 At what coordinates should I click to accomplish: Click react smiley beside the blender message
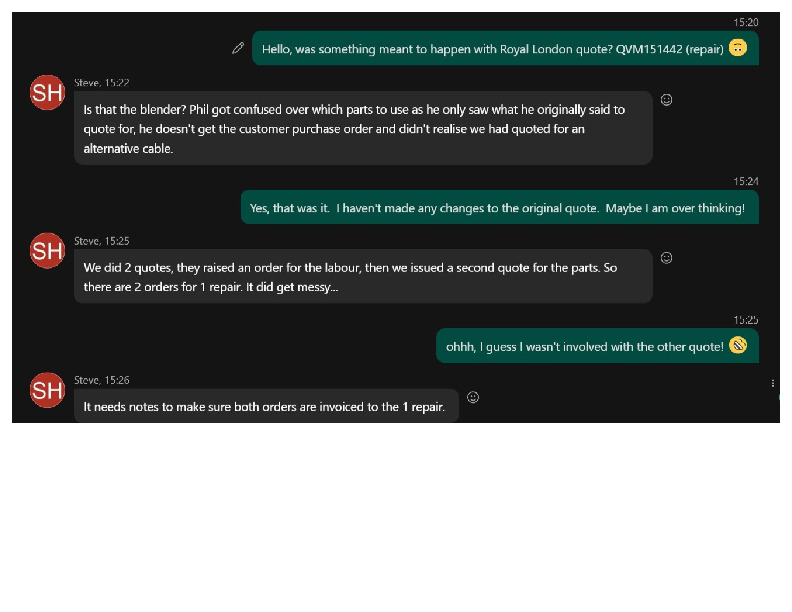[x=667, y=100]
